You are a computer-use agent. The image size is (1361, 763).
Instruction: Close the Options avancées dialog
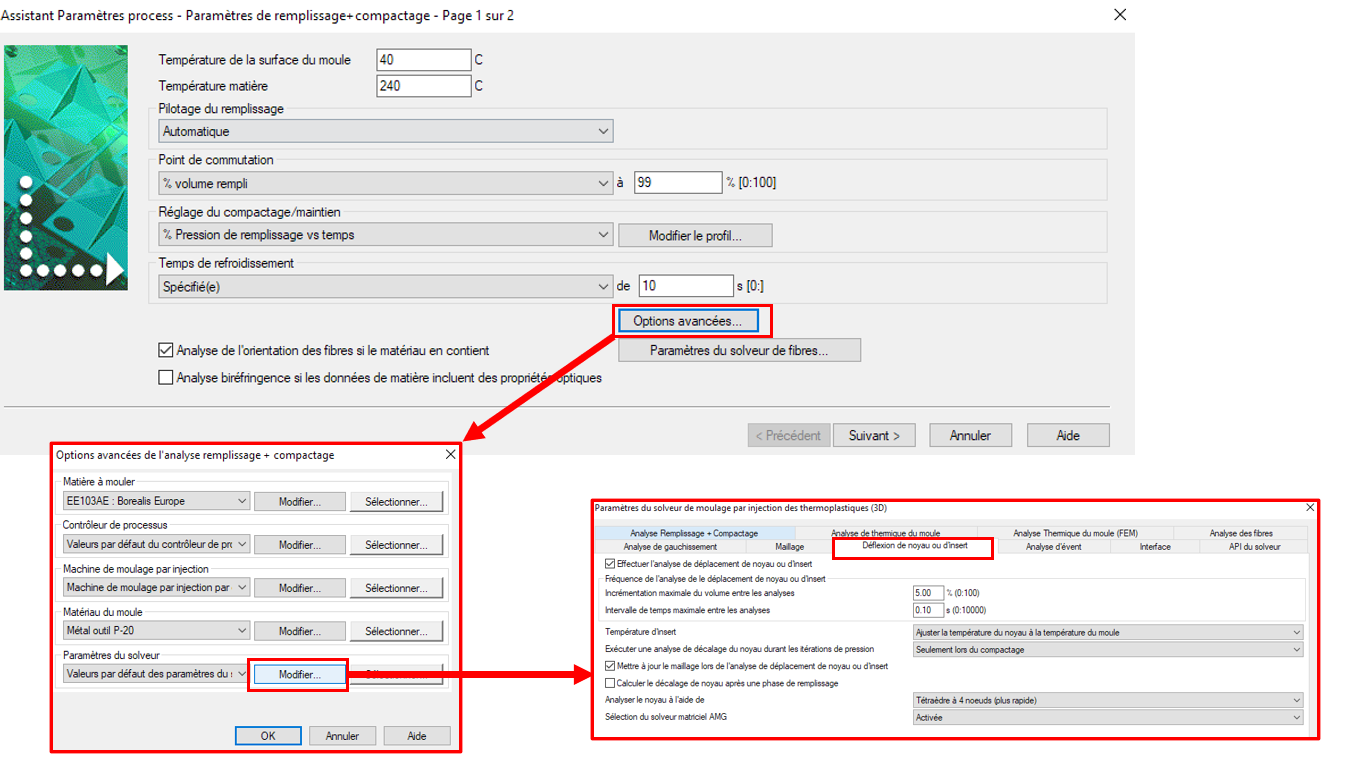tap(449, 455)
